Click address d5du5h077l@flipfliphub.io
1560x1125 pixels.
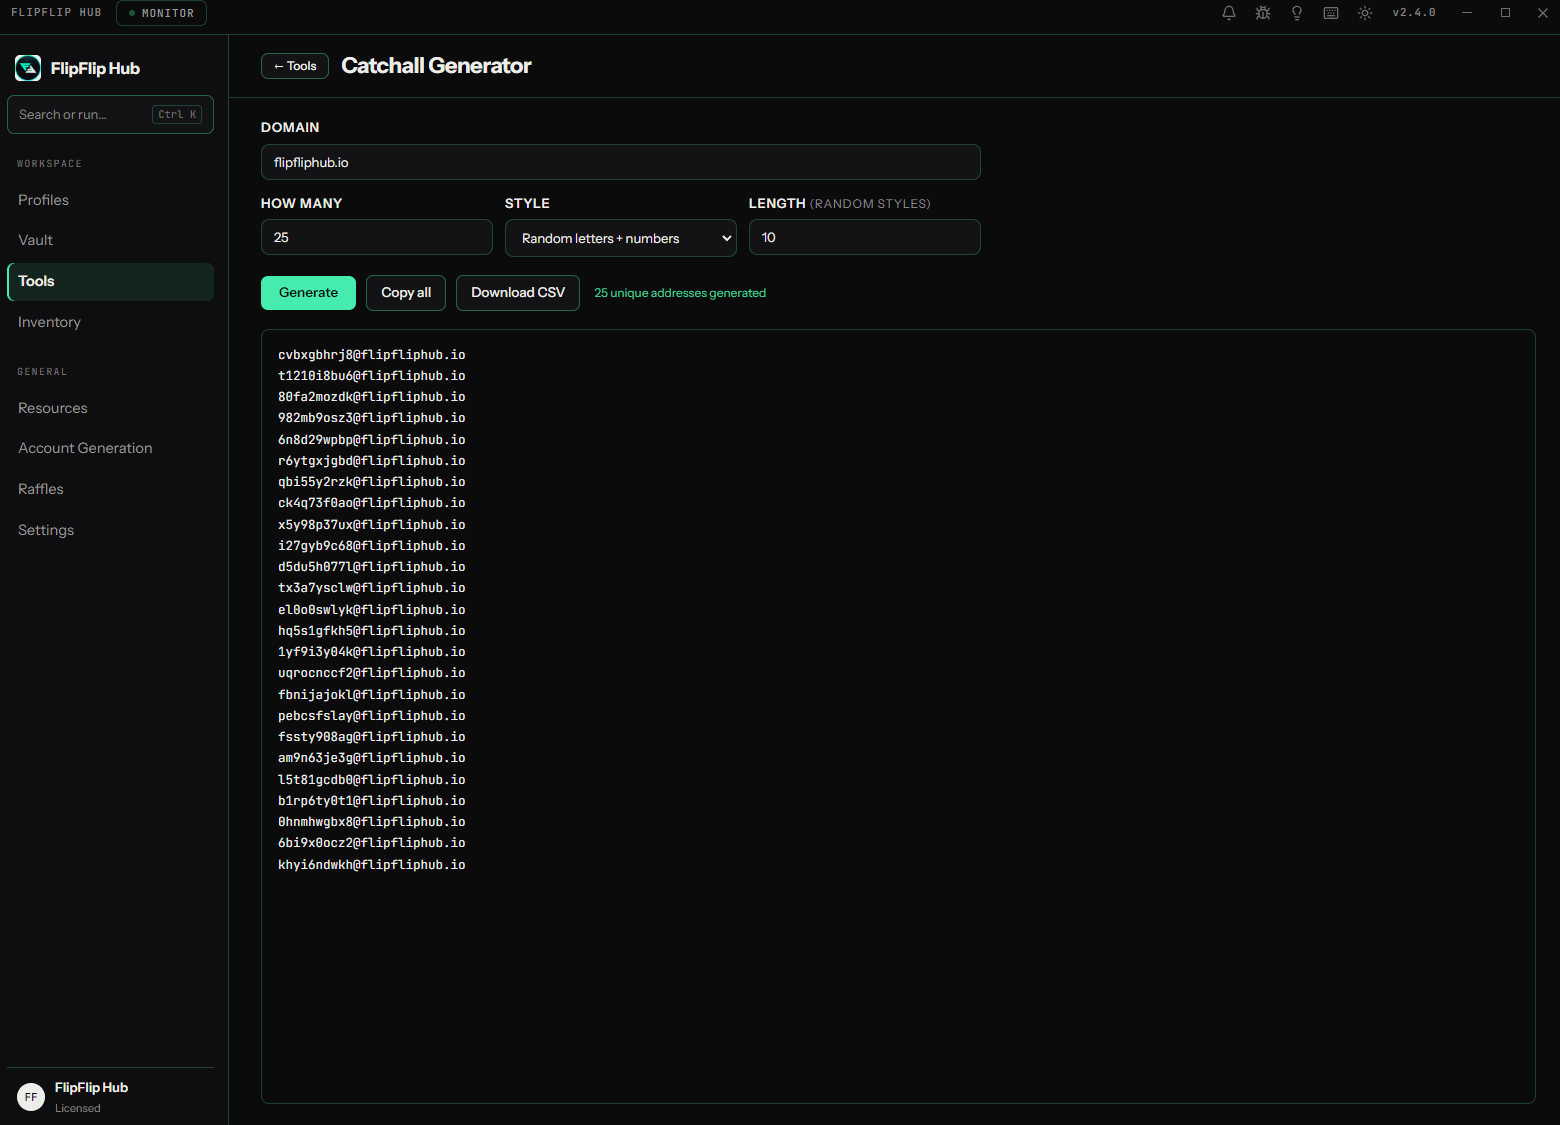click(372, 567)
